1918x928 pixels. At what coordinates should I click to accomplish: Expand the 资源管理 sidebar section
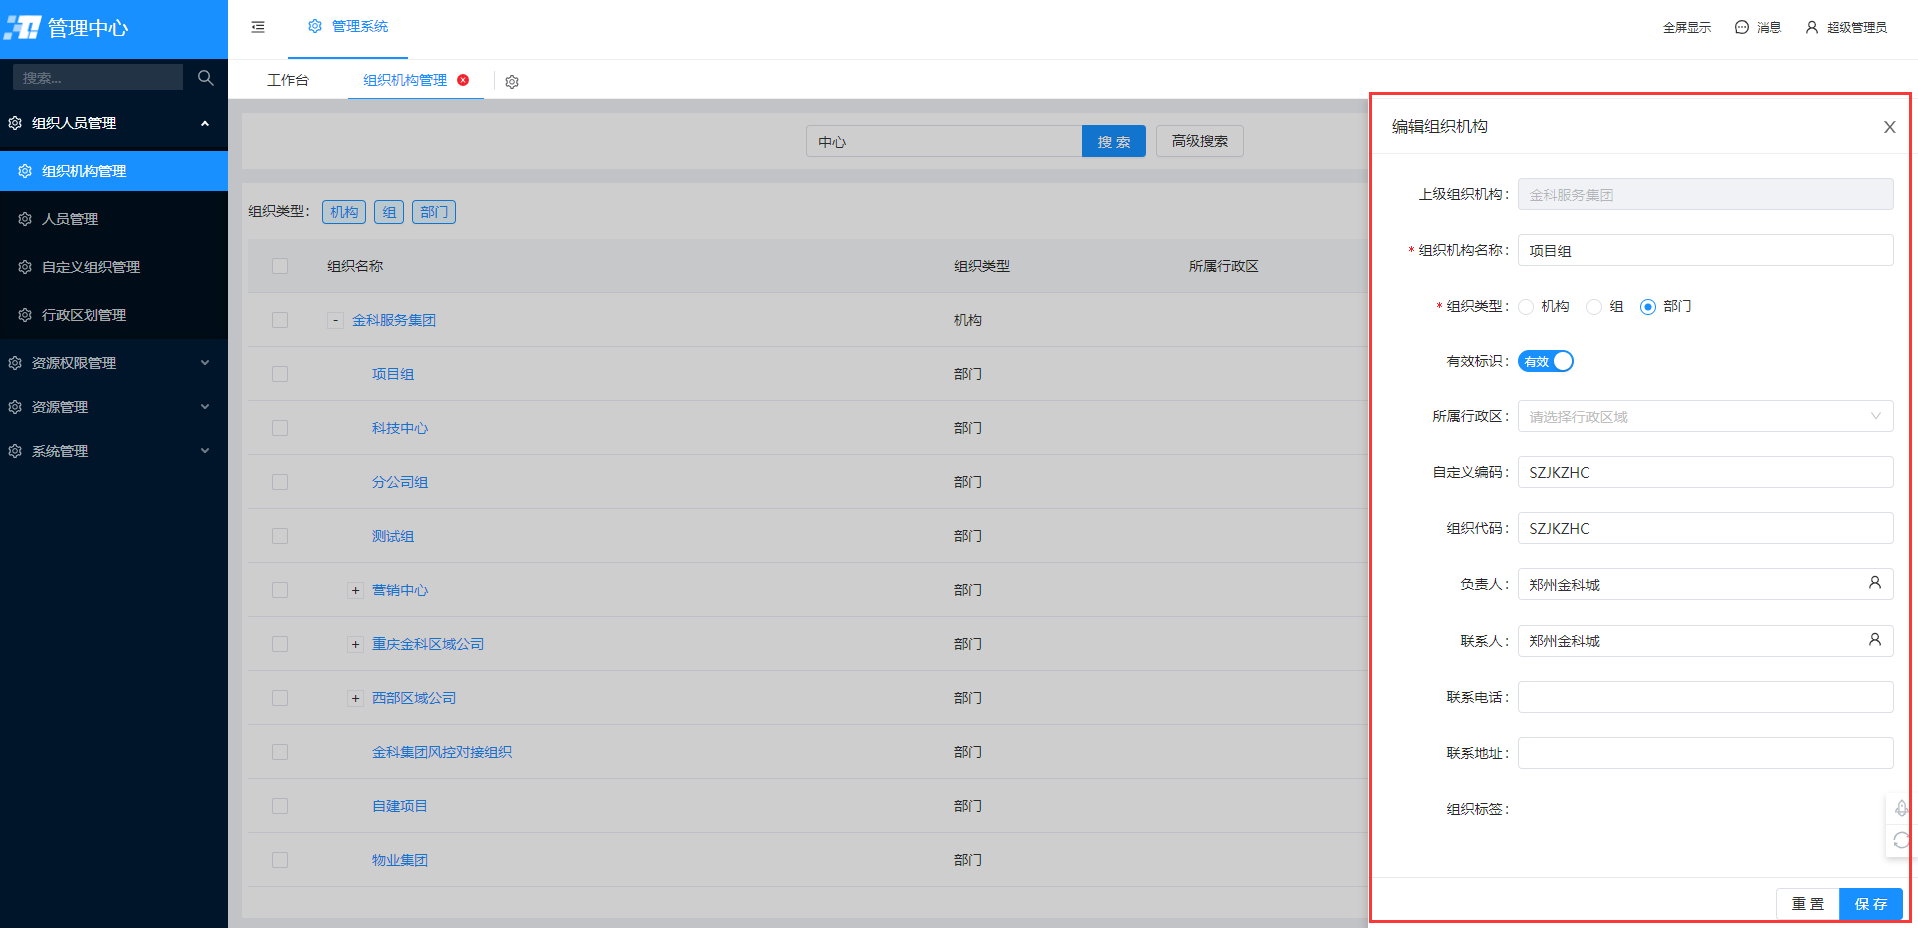click(x=114, y=407)
